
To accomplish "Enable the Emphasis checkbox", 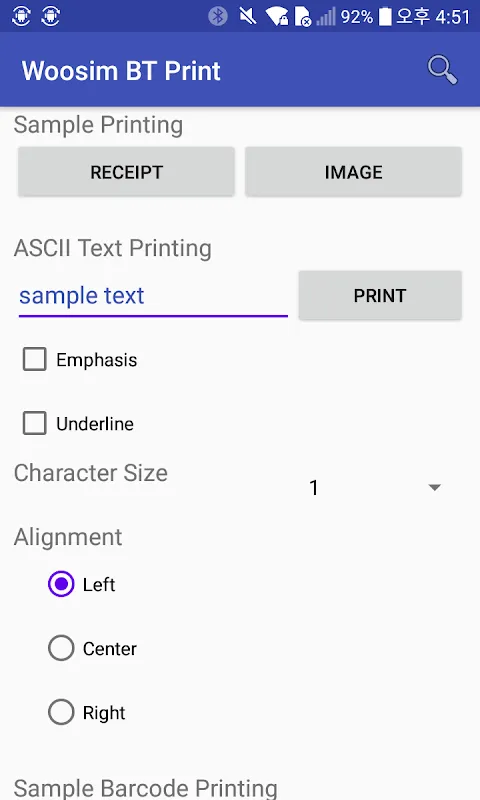I will click(x=35, y=360).
